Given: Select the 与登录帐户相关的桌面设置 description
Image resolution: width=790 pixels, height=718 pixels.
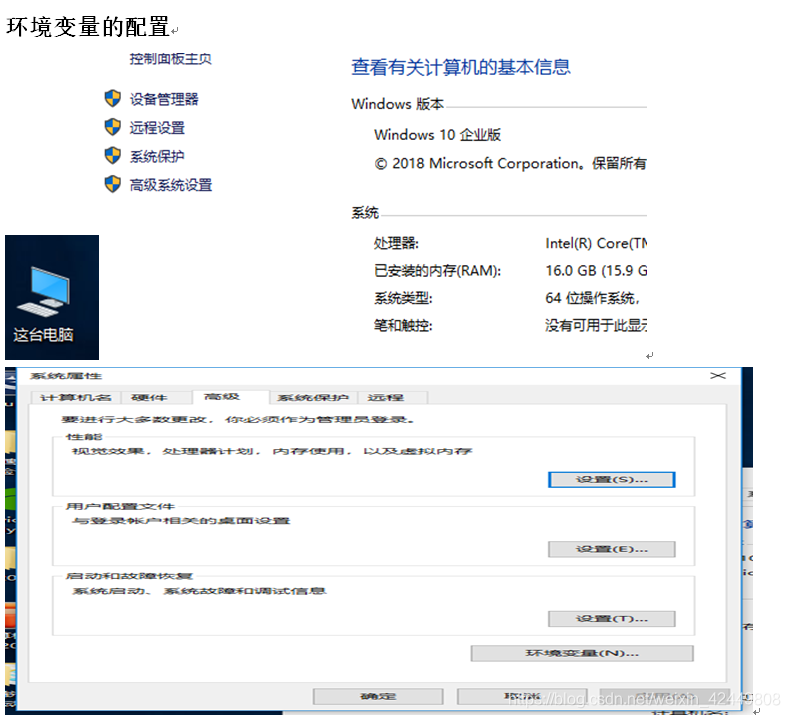Looking at the screenshot, I should pos(181,520).
